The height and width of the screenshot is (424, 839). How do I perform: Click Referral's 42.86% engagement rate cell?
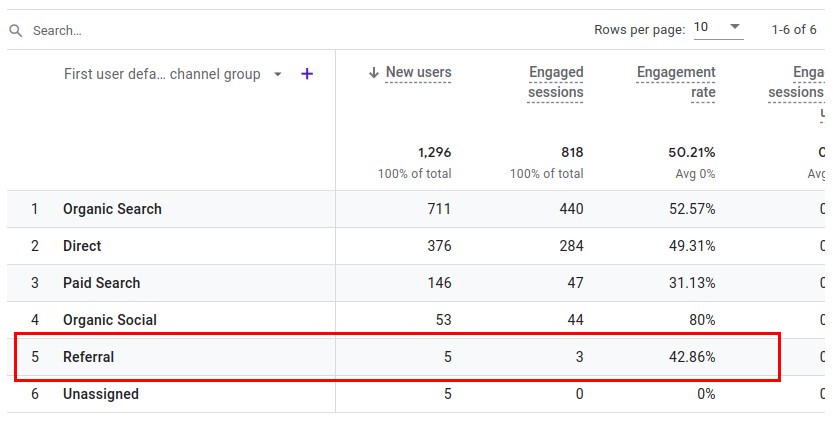click(692, 357)
